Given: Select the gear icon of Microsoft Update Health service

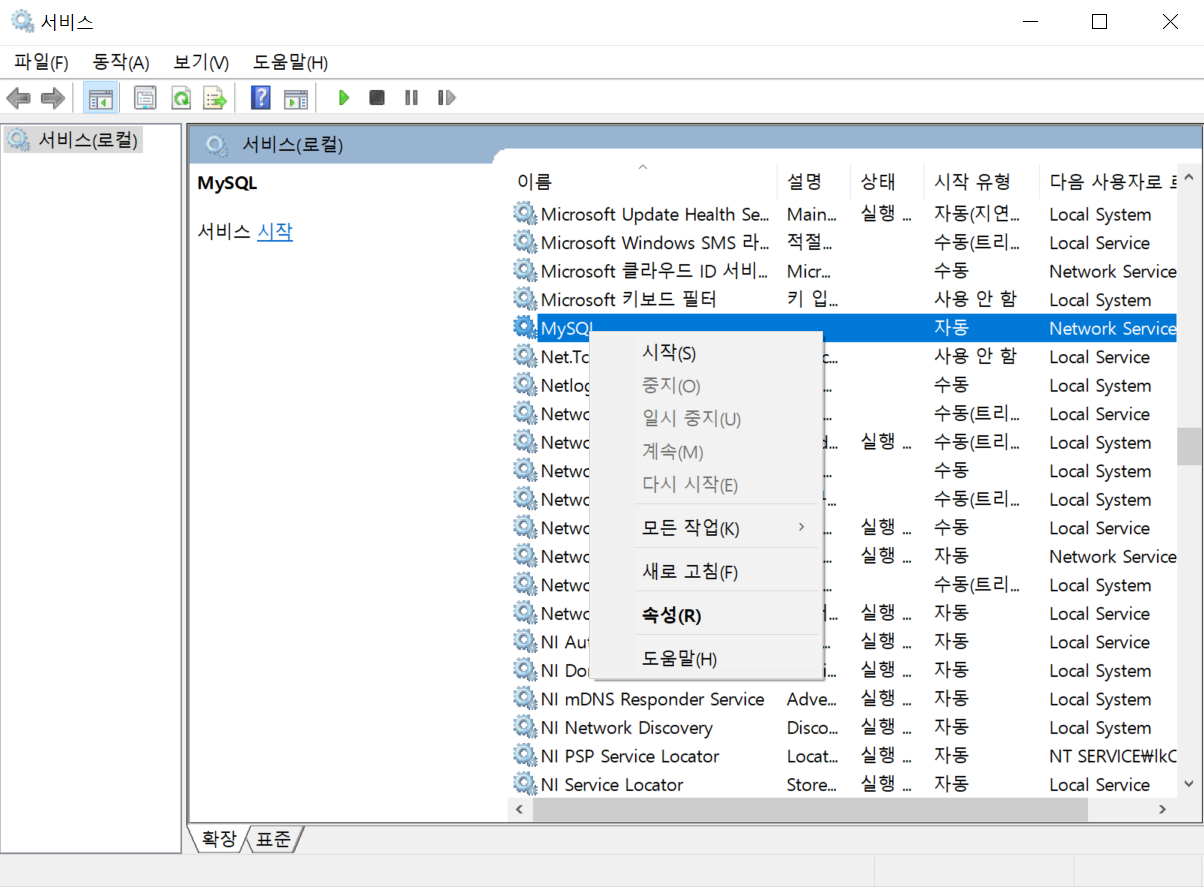Looking at the screenshot, I should click(x=524, y=213).
